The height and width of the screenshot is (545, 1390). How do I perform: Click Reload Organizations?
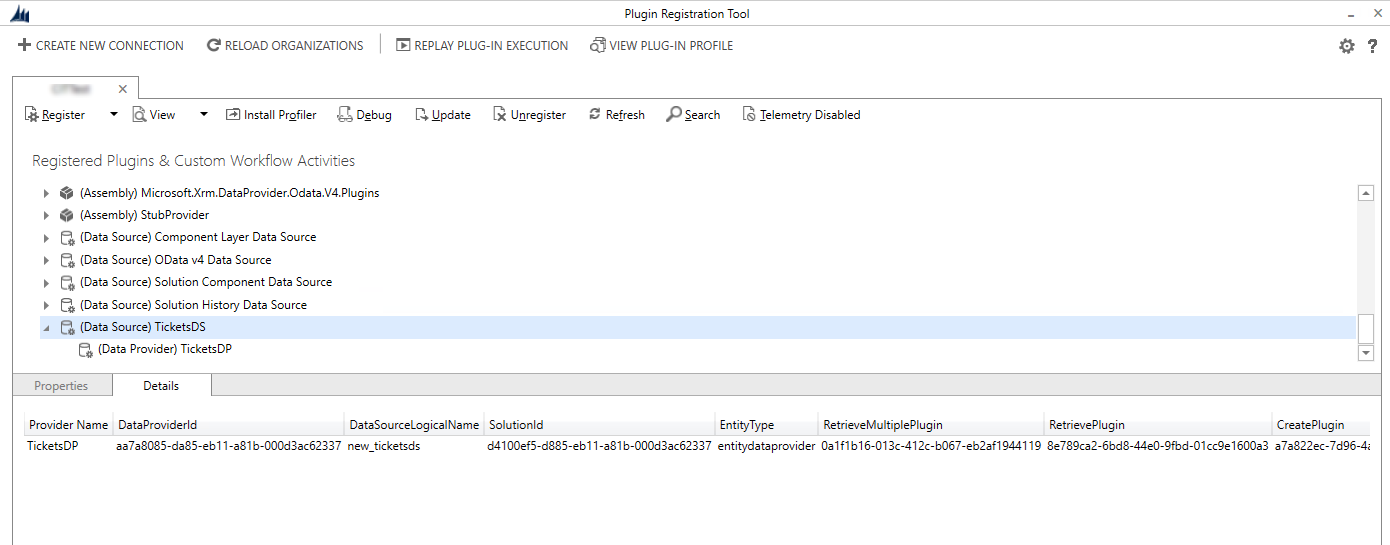pos(285,45)
